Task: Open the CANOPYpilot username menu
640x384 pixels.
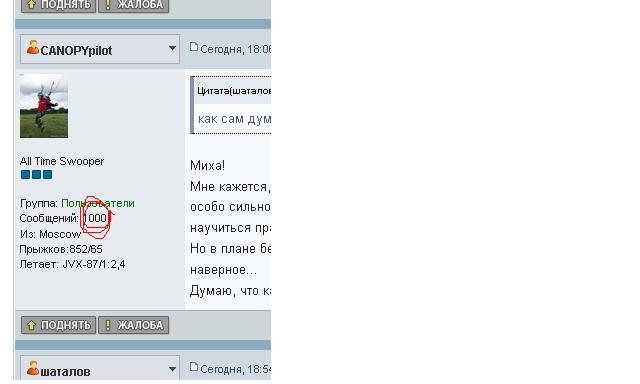Action: tap(76, 51)
